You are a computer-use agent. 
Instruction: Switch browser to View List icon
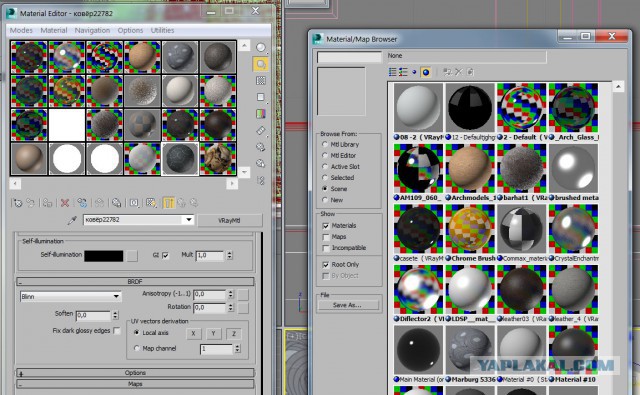click(392, 72)
